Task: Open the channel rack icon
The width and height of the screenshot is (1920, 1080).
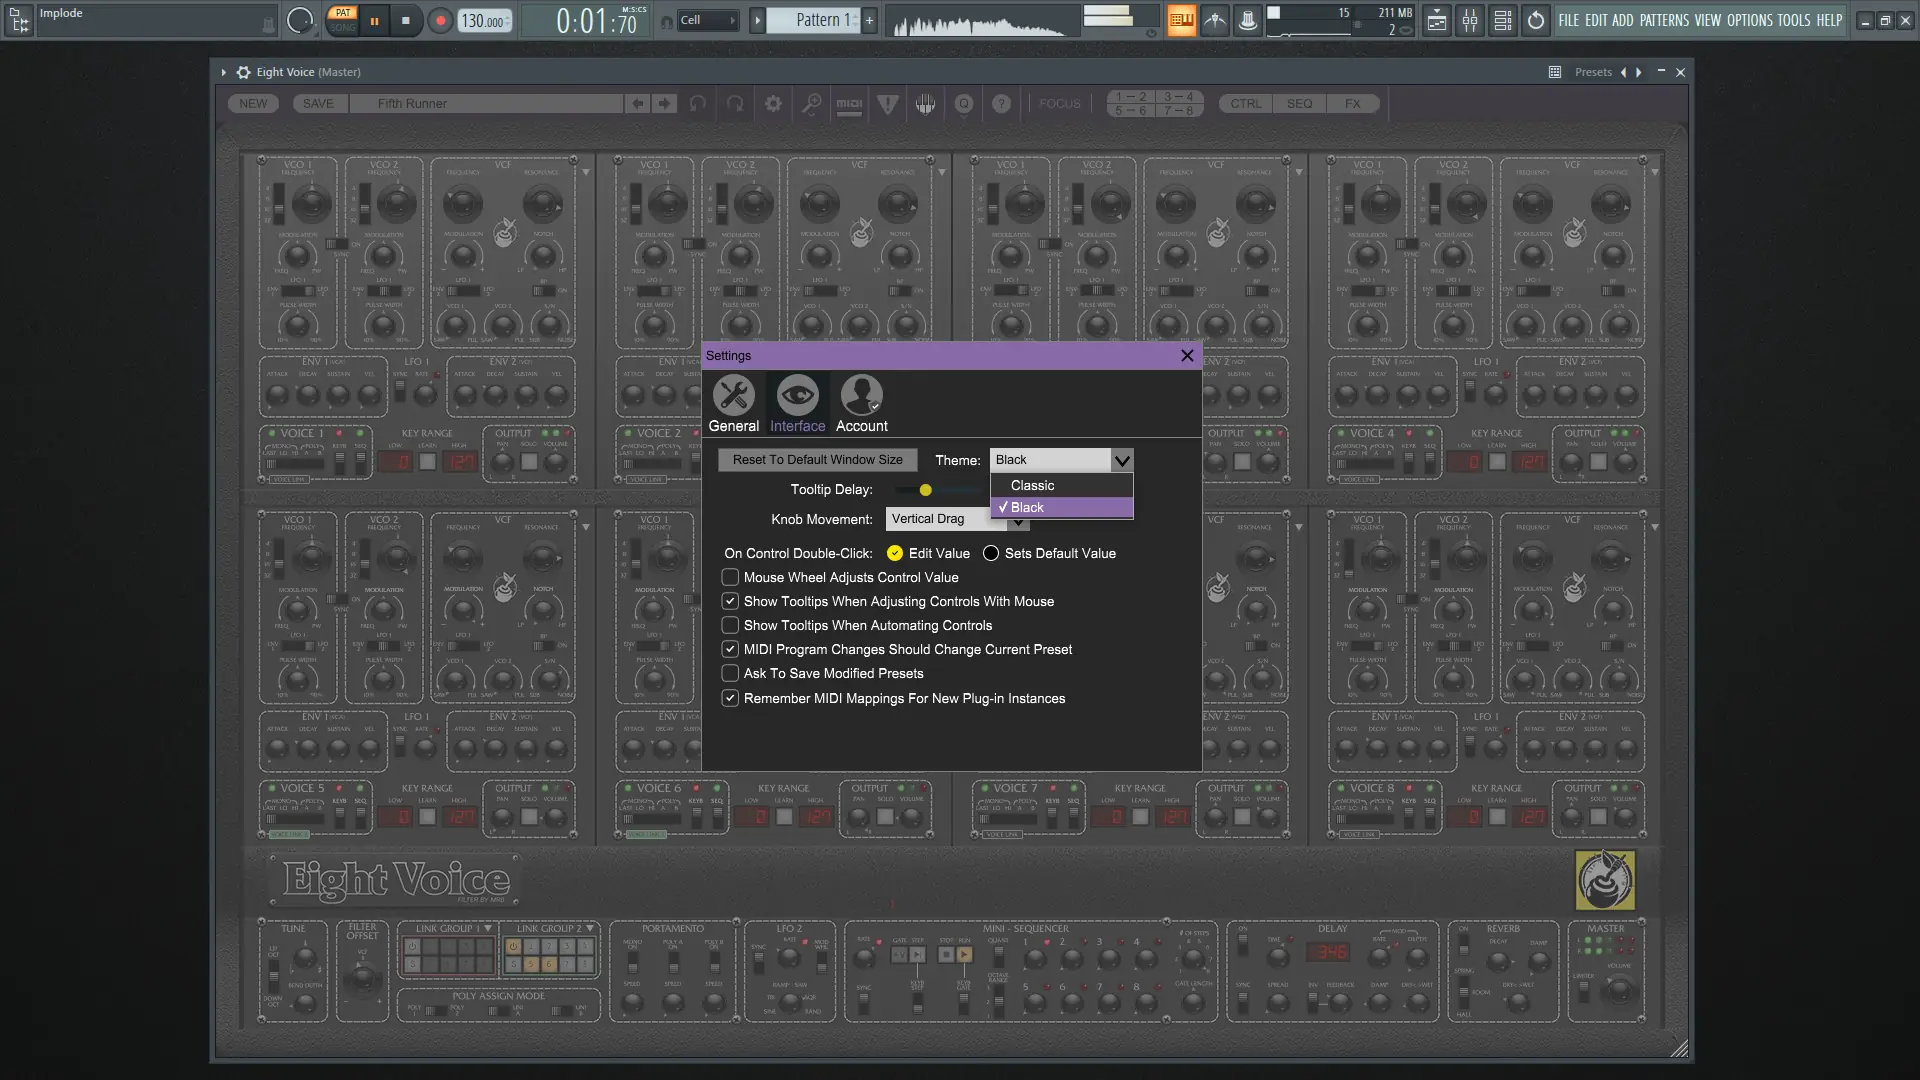Action: pos(1502,21)
